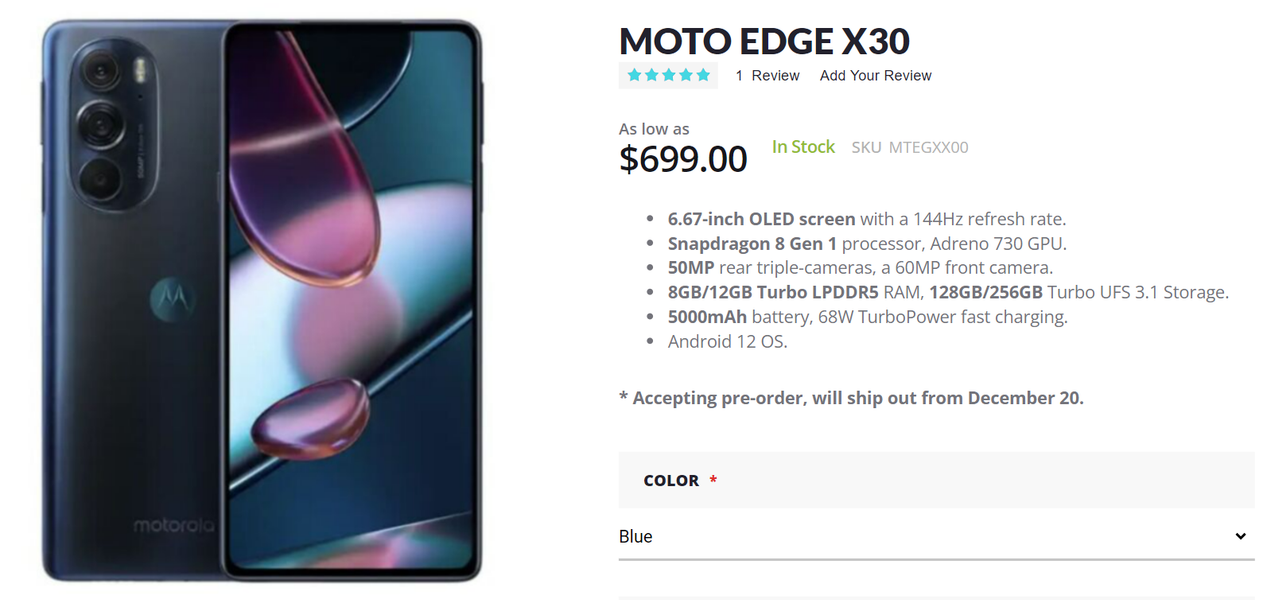Image resolution: width=1263 pixels, height=600 pixels.
Task: Click the pre-order shipping notice text
Action: [851, 398]
